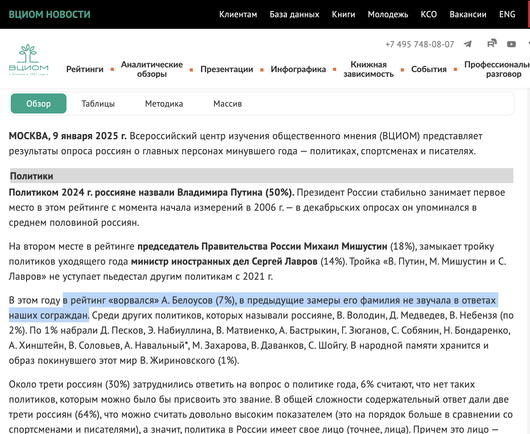Go to the События section
Viewport: 530px width, 434px height.
(x=429, y=69)
